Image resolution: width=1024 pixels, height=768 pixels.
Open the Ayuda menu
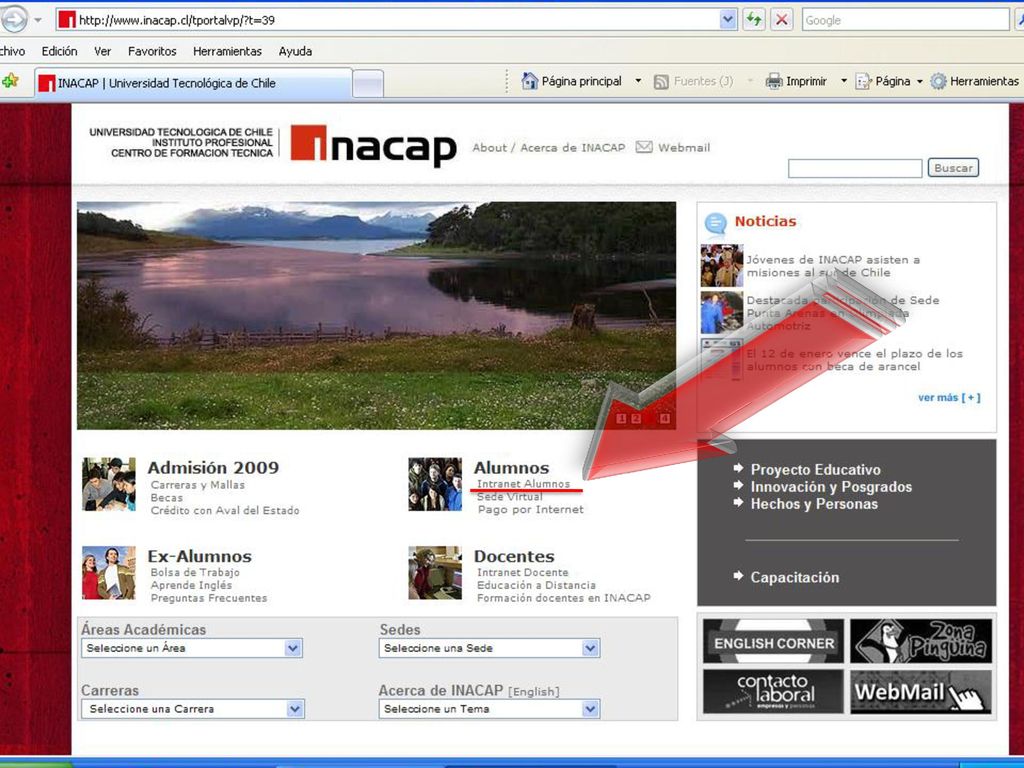(x=295, y=51)
